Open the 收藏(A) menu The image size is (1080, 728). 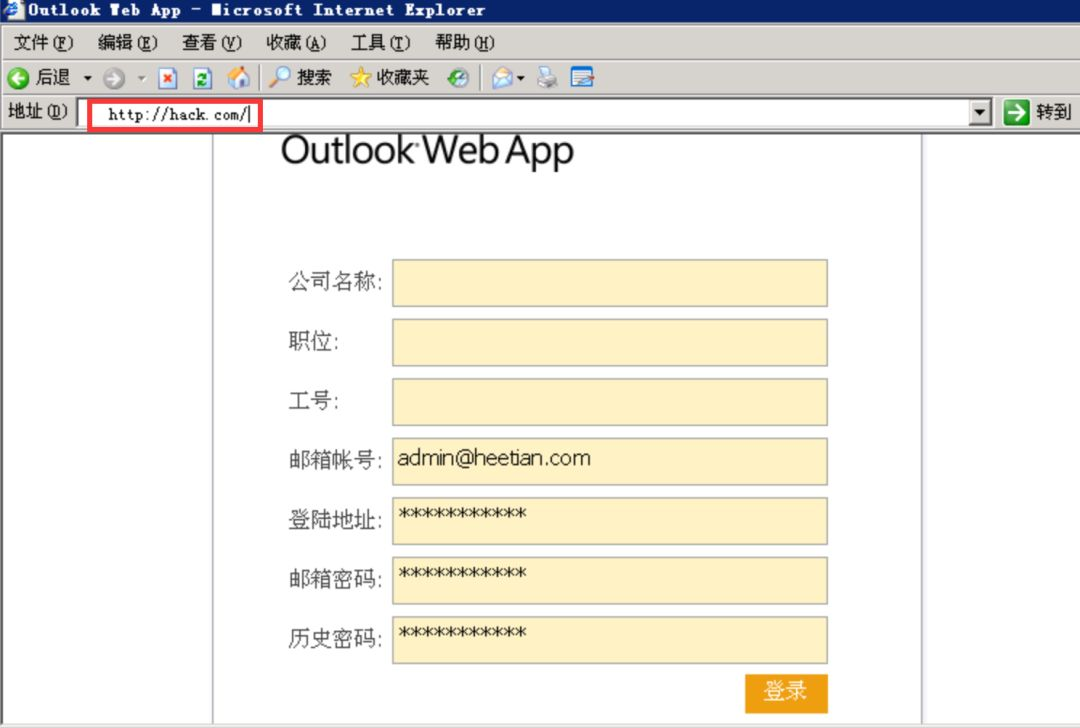[296, 43]
